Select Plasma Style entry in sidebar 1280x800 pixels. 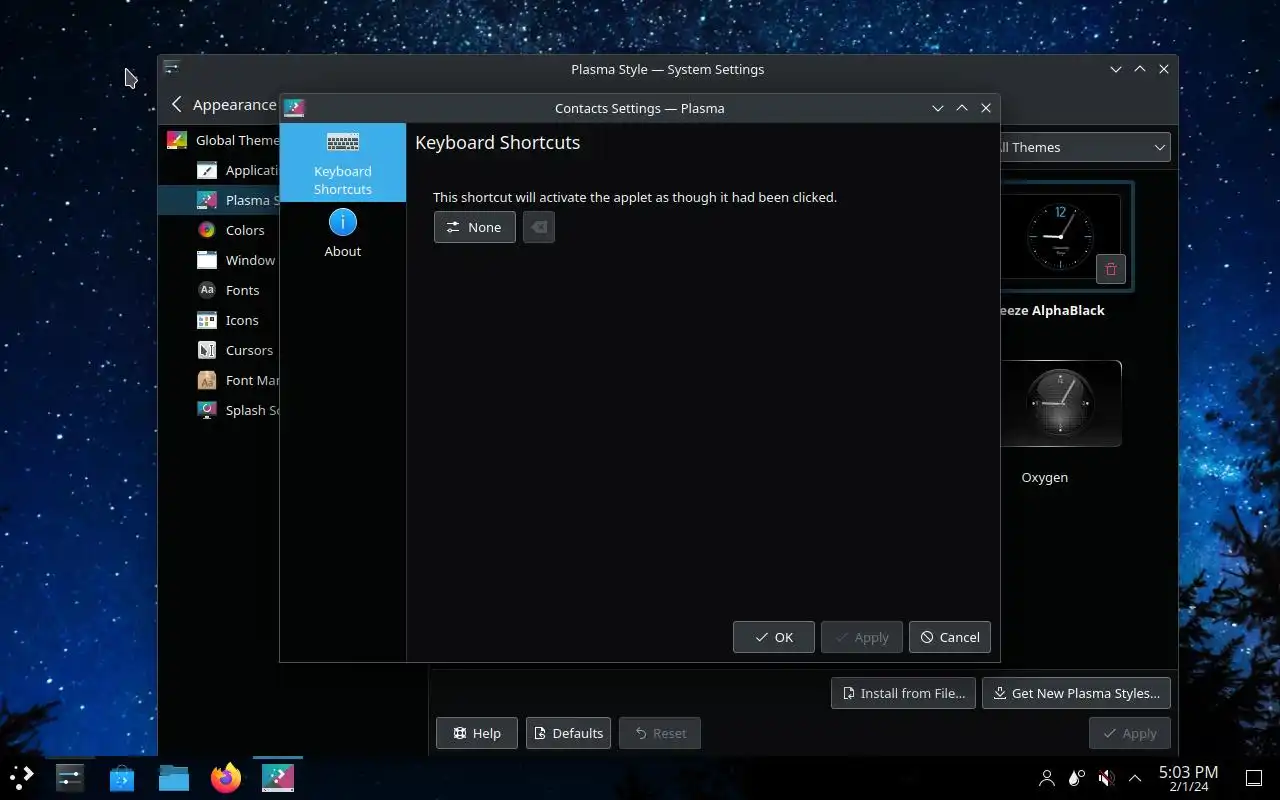220,200
